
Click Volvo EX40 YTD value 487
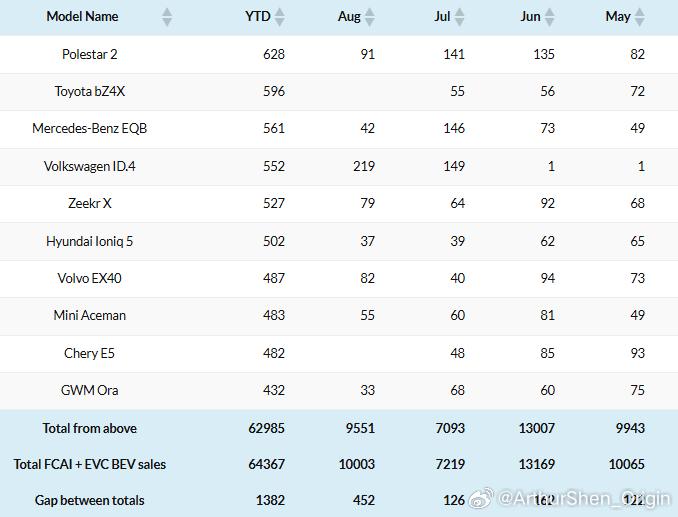[274, 278]
